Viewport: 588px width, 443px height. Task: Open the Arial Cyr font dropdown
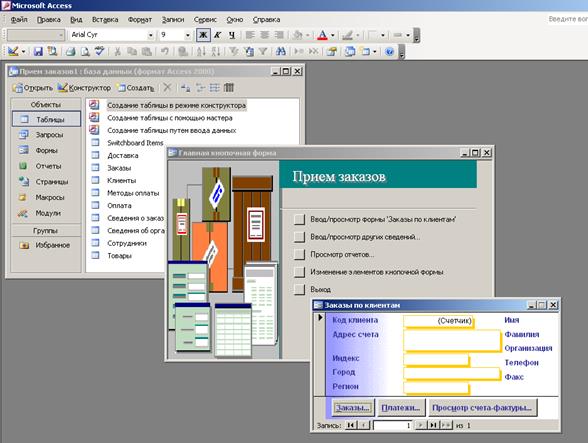150,35
